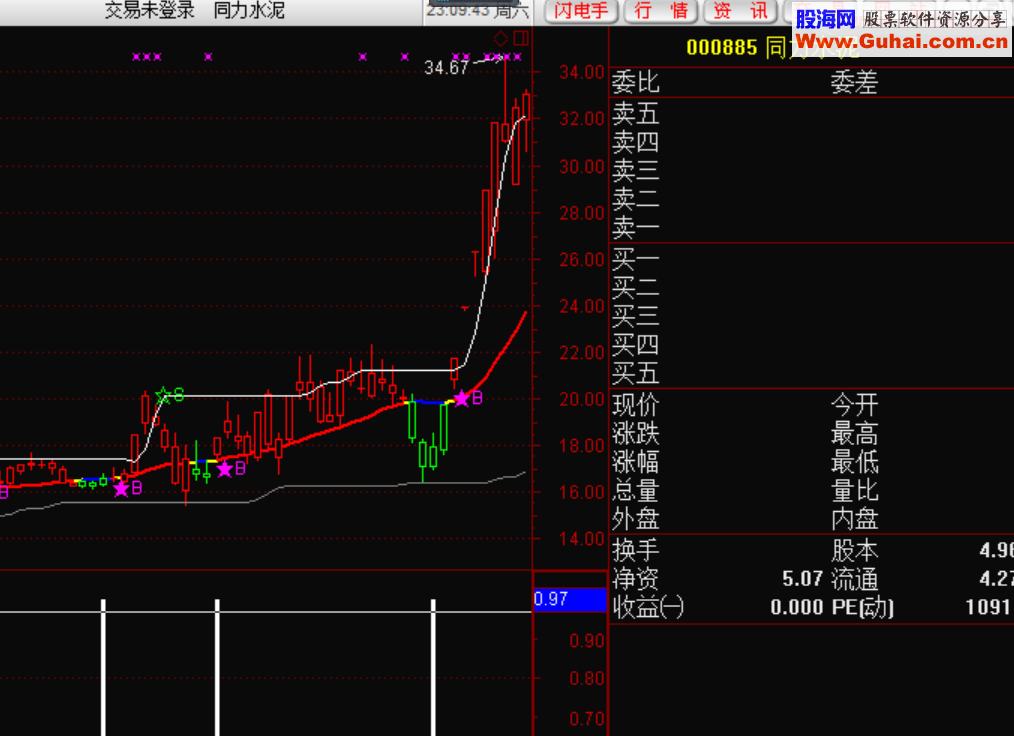Viewport: 1014px width, 736px height.
Task: Click the 涨跌 price change label
Action: [636, 434]
